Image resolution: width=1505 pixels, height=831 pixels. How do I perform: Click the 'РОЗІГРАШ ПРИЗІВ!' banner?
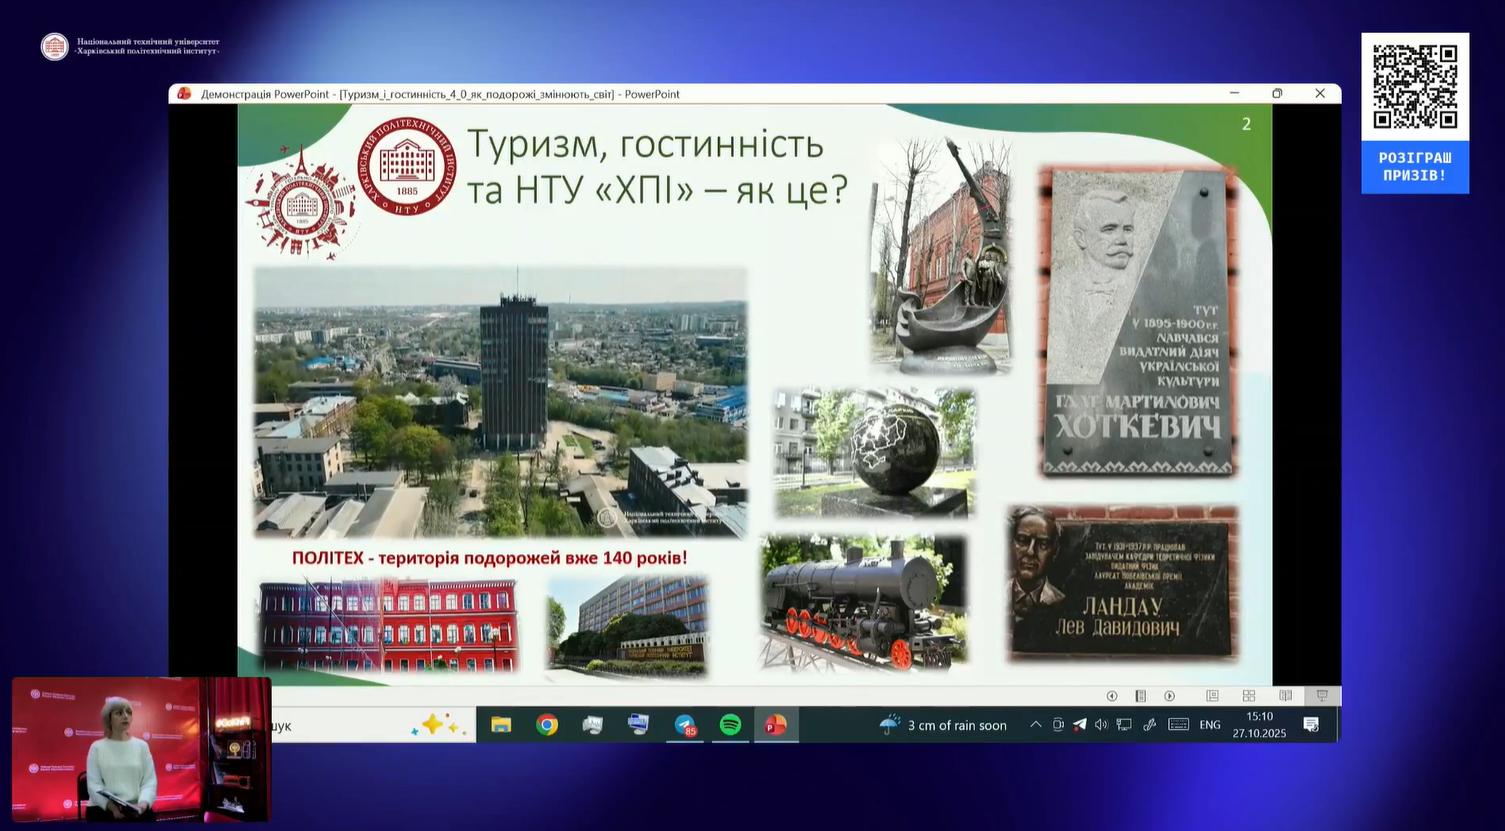click(1415, 166)
